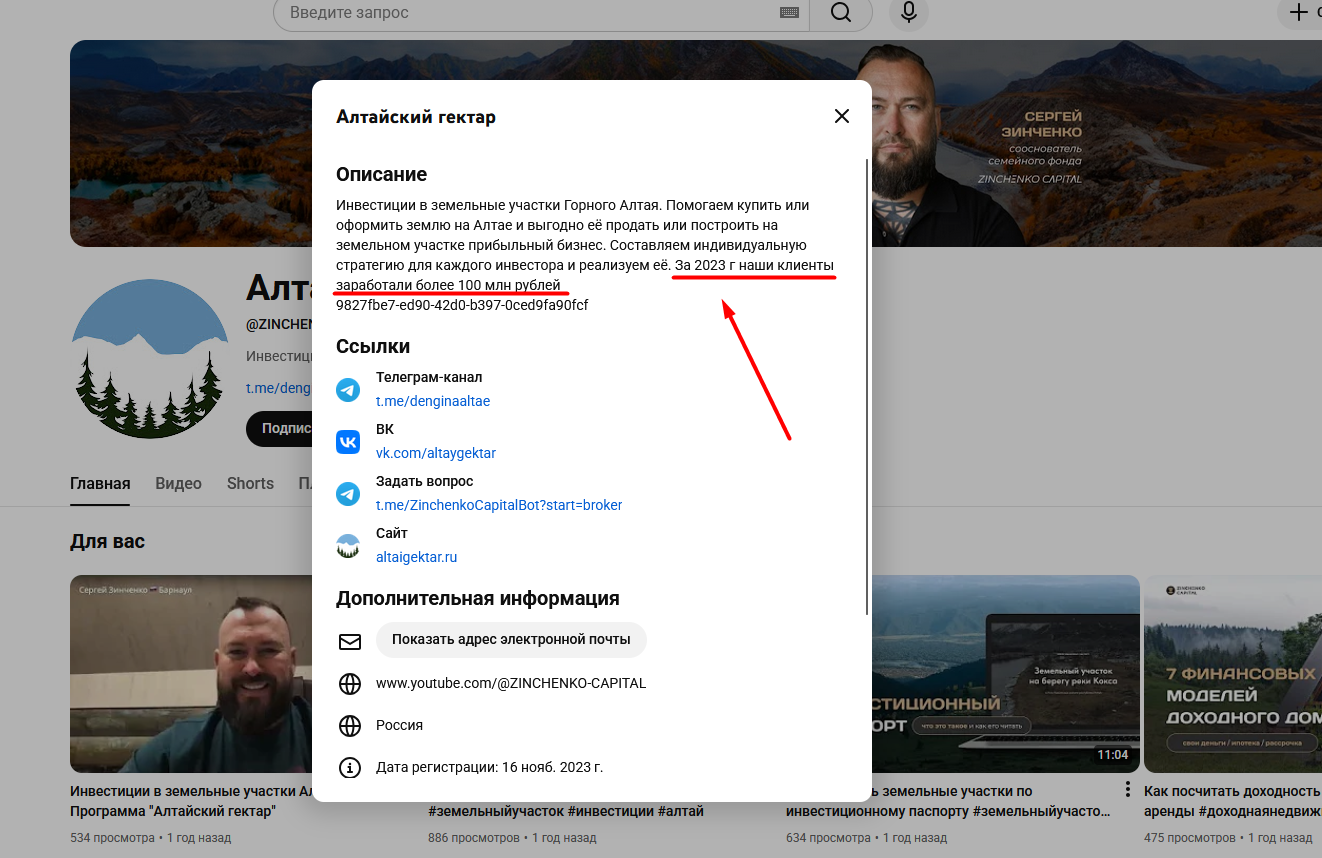Screen dimensions: 1322x858
Task: Click the Telegram icon beside Задать вопрос
Action: 348,494
